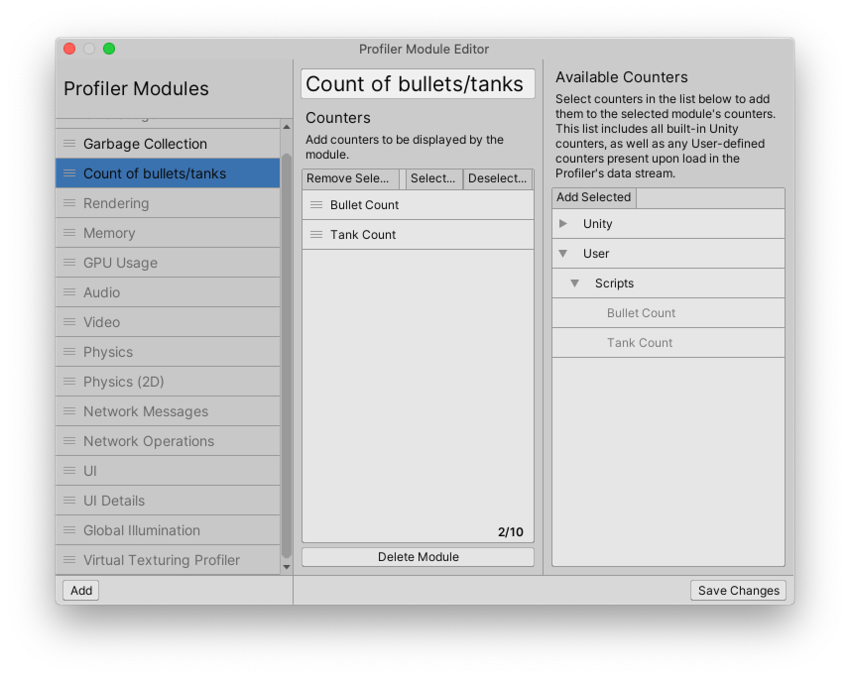Click the drag handle for UI Details module
850x678 pixels.
point(67,500)
